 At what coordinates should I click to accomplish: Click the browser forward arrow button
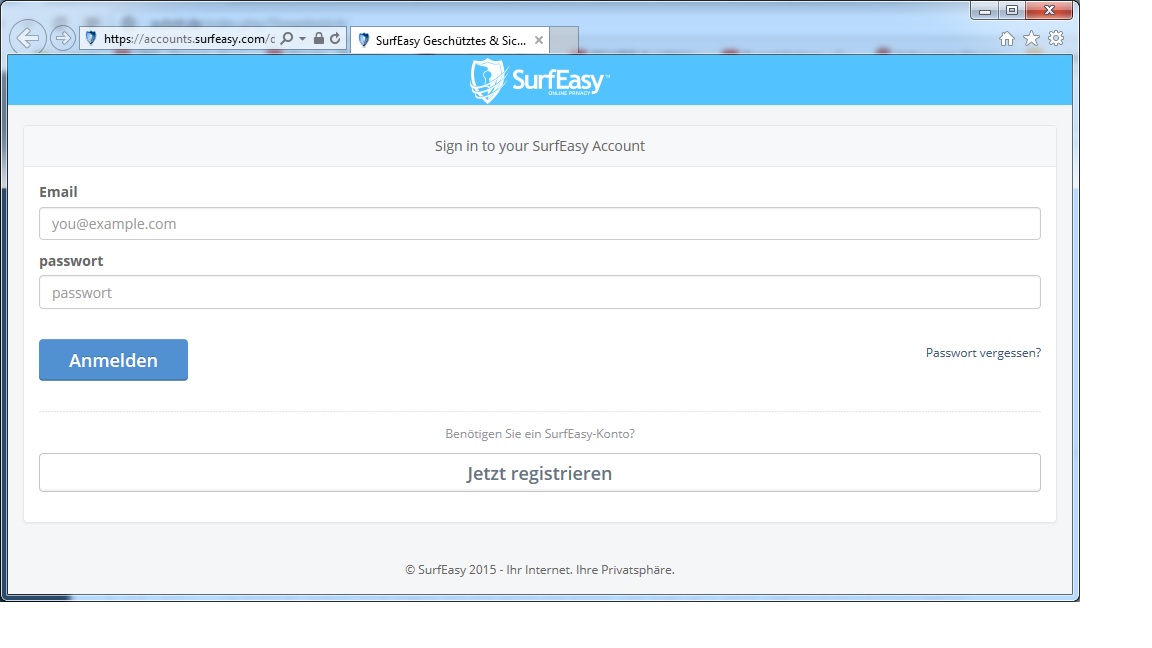(x=63, y=39)
